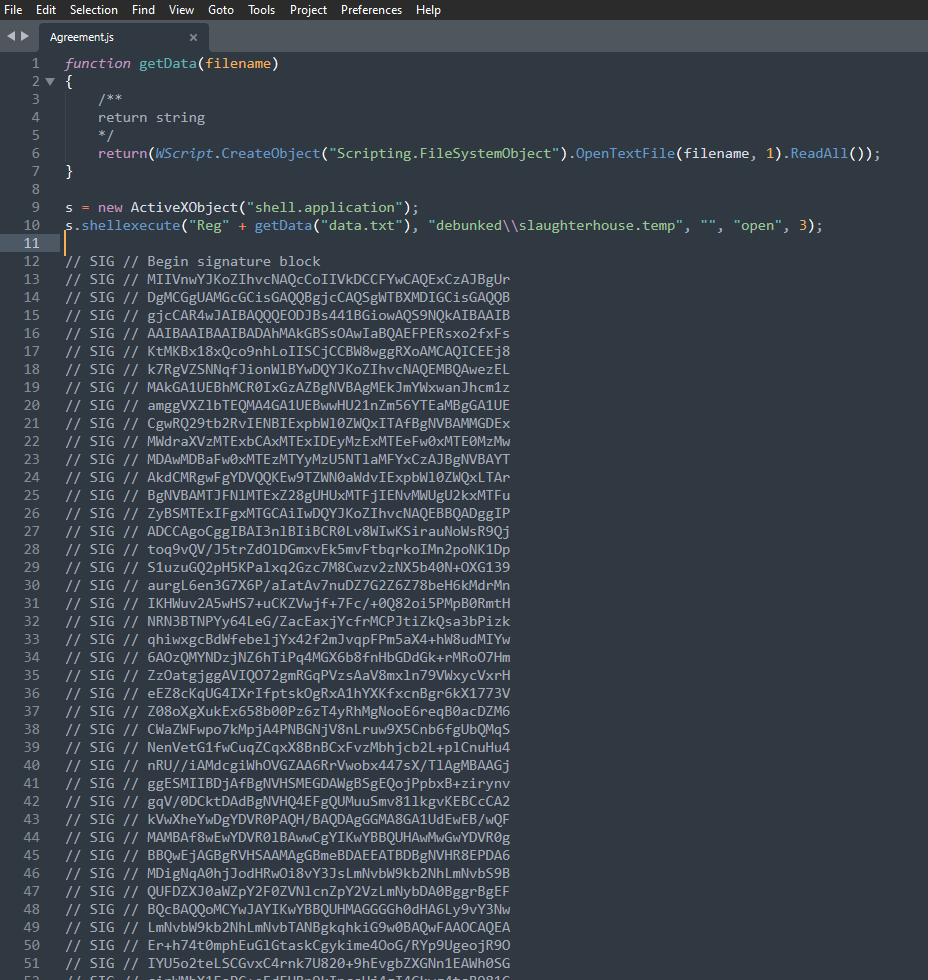Screen dimensions: 928x980
Task: Open the Goto menu
Action: tap(221, 10)
